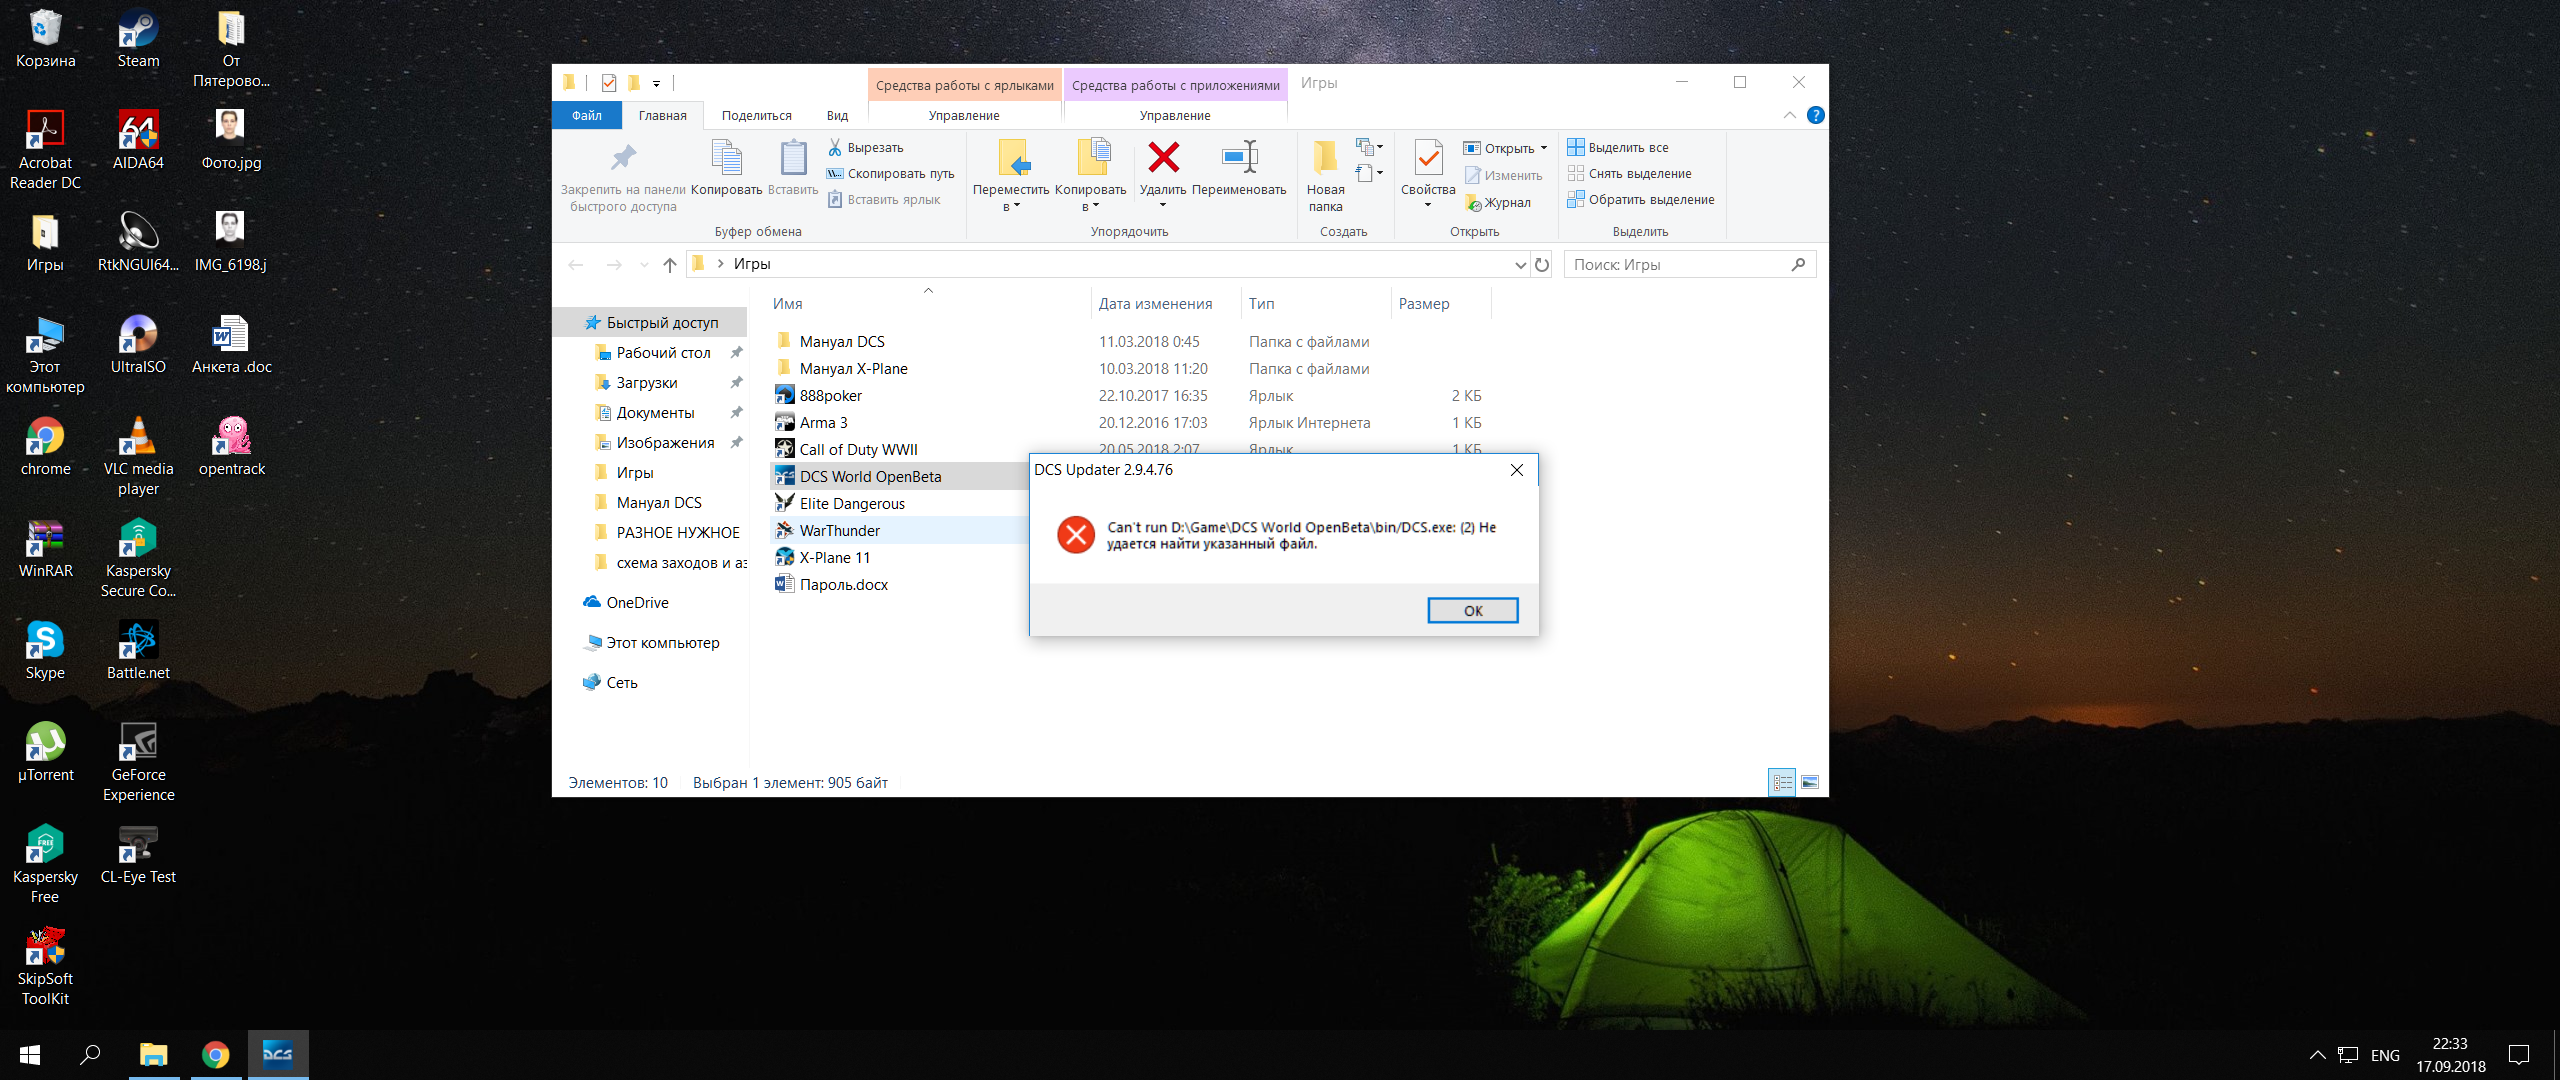Screen dimensions: 2560x1080
Task: Click Выделить все in the ribbon
Action: pos(1618,147)
